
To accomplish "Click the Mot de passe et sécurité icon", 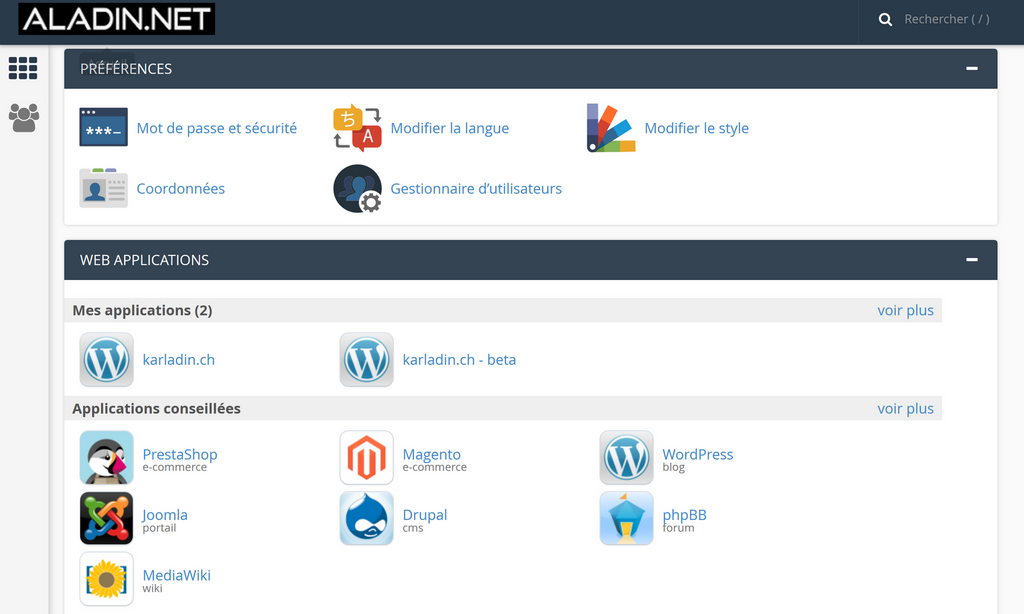I will 104,128.
